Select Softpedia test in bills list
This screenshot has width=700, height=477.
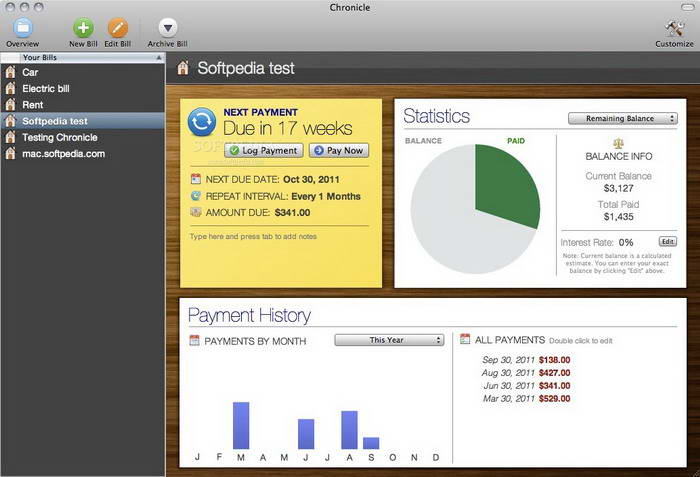coord(83,121)
